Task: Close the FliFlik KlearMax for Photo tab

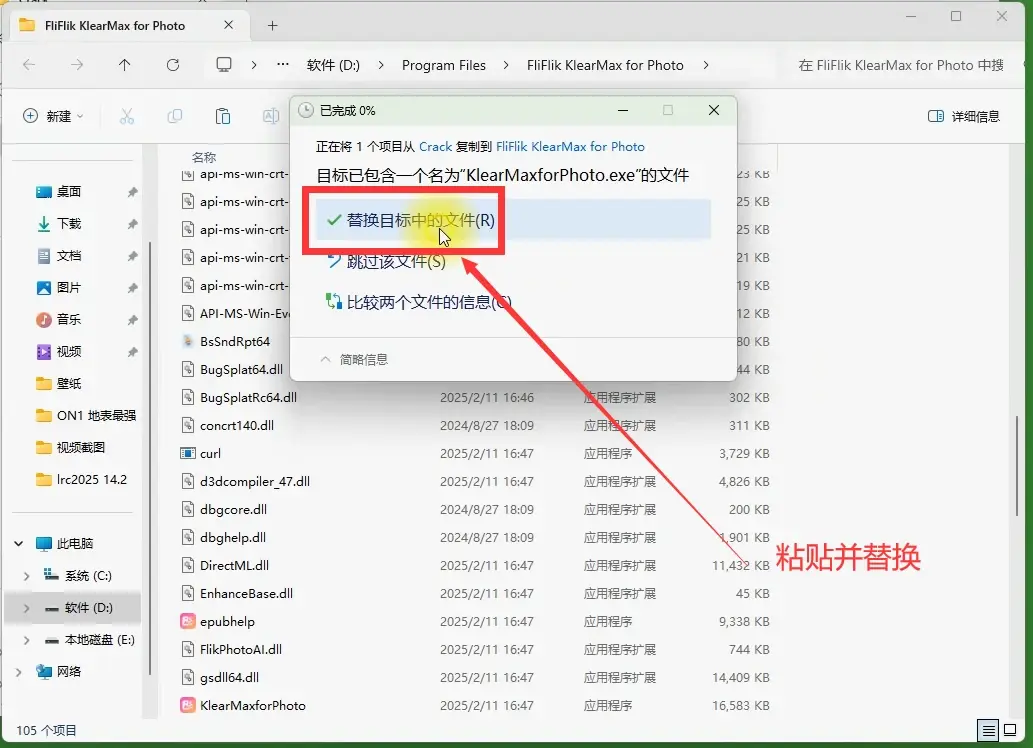Action: (229, 25)
